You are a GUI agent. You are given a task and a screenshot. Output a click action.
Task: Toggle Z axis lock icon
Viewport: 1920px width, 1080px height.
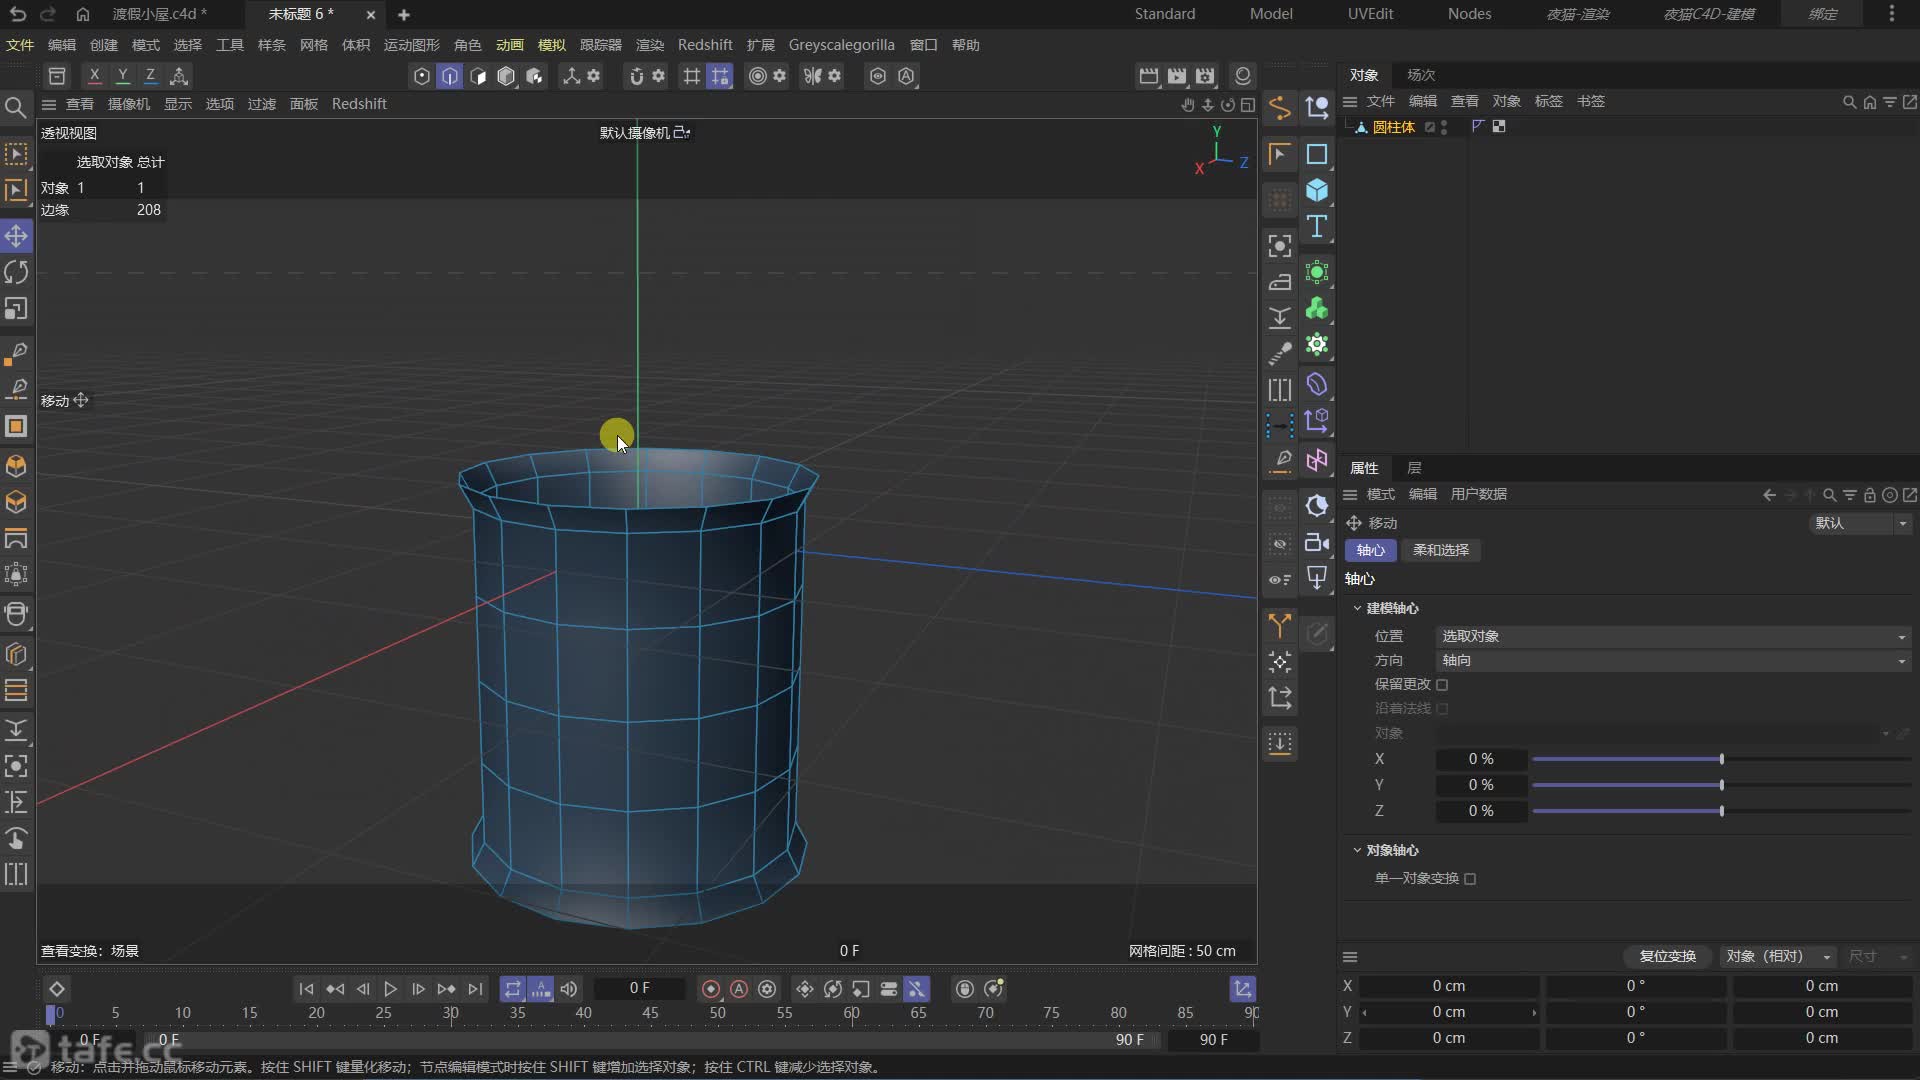click(150, 76)
